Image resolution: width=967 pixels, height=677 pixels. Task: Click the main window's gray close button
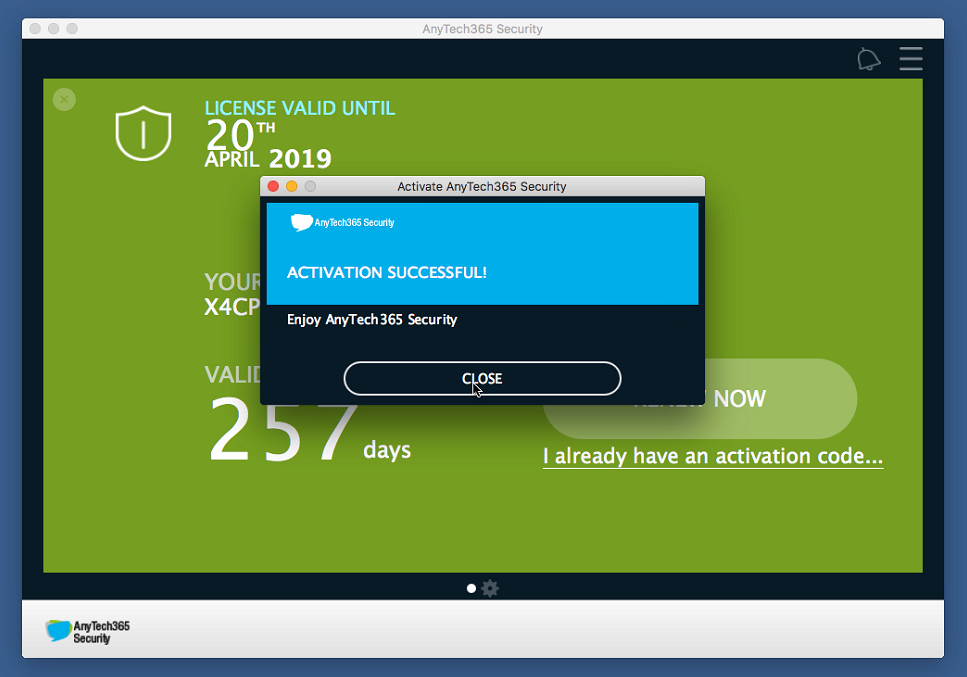(35, 28)
